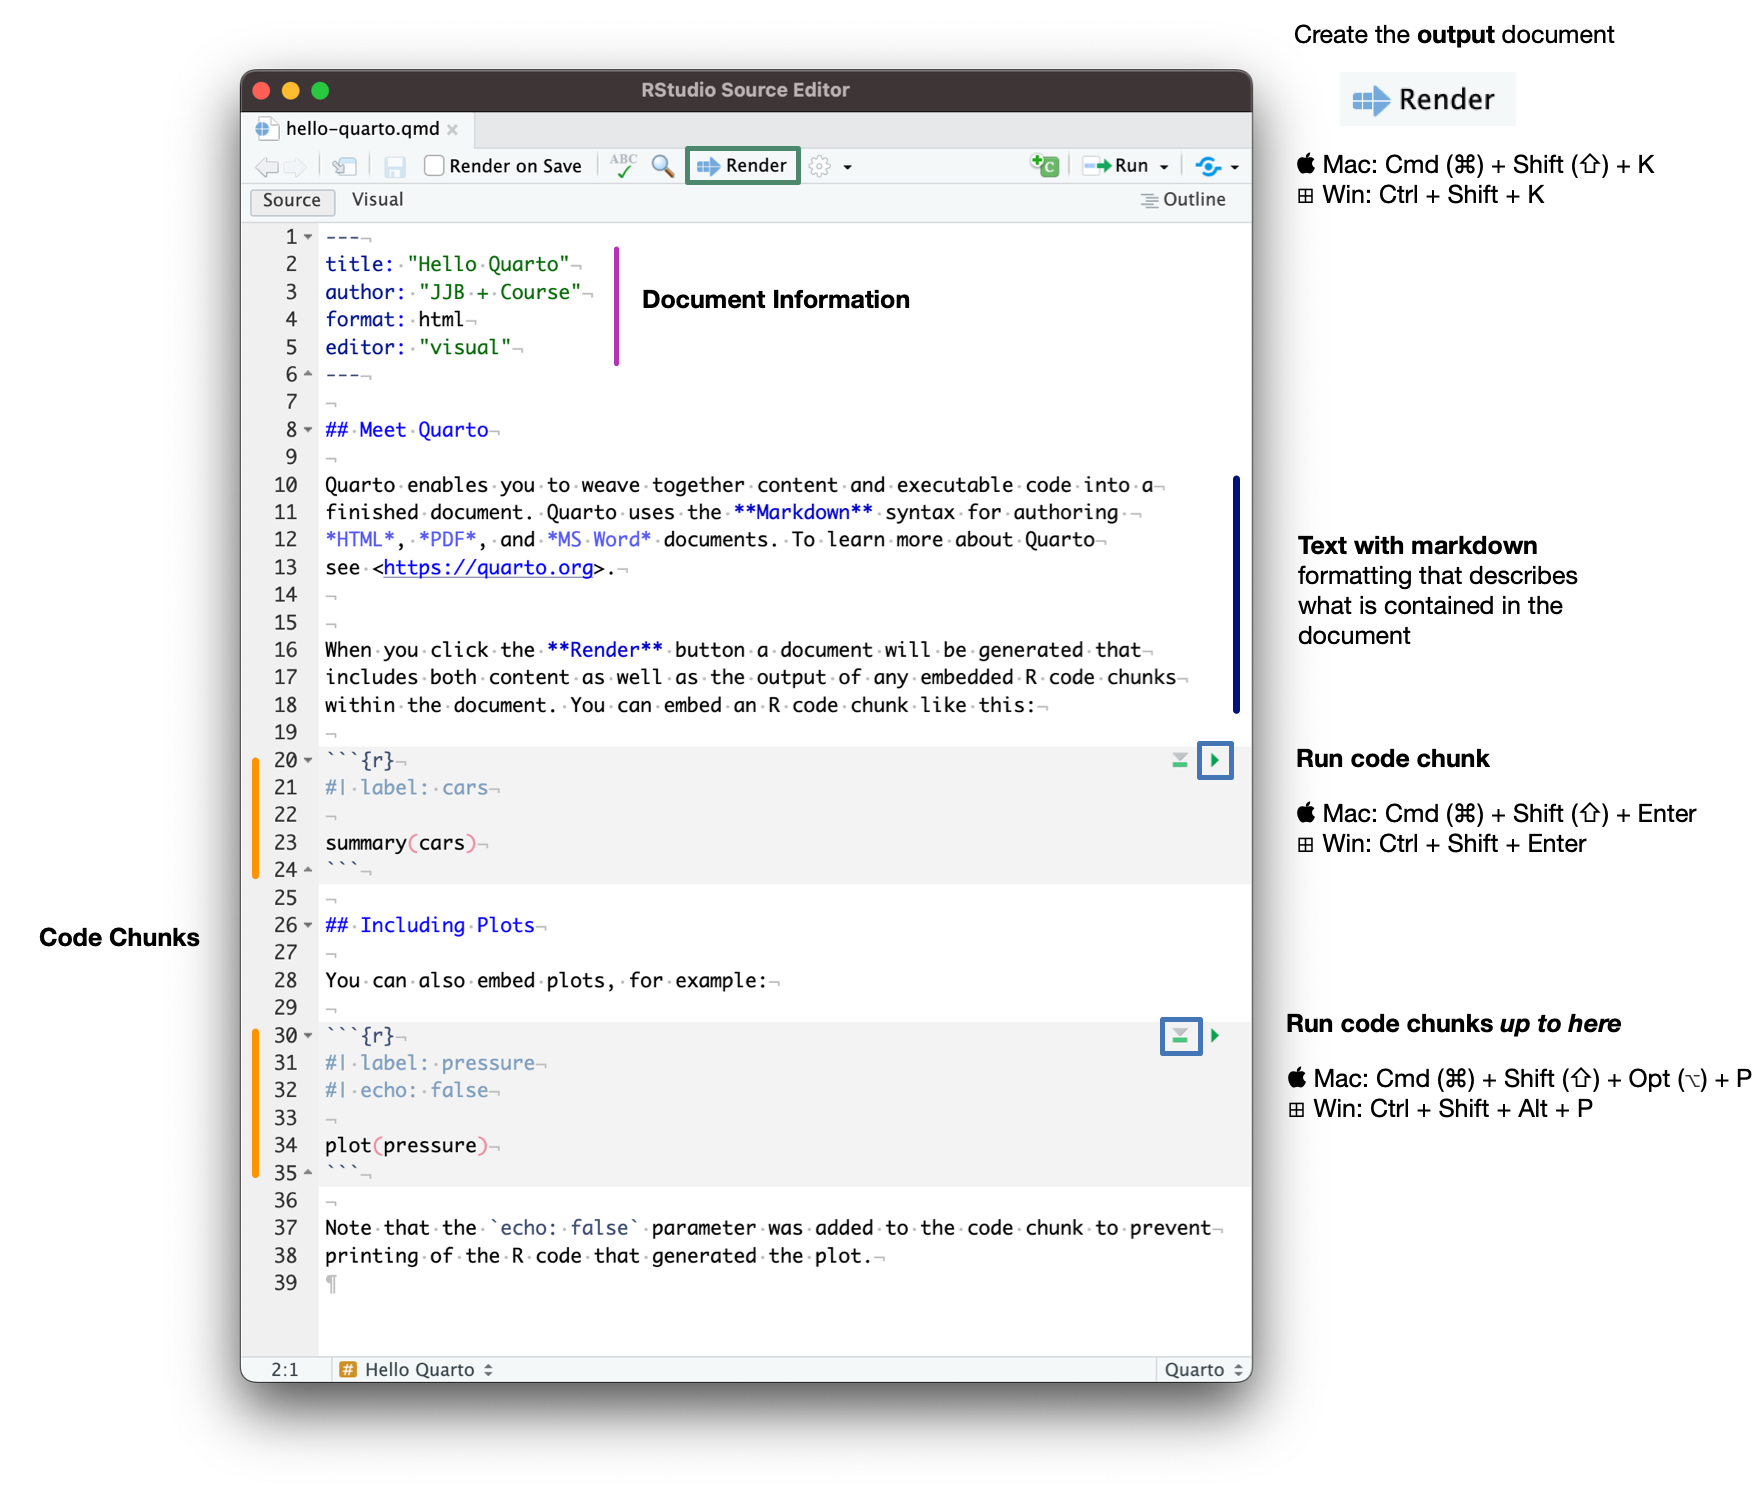
Task: Check spelling using the ABC icon
Action: (x=623, y=166)
